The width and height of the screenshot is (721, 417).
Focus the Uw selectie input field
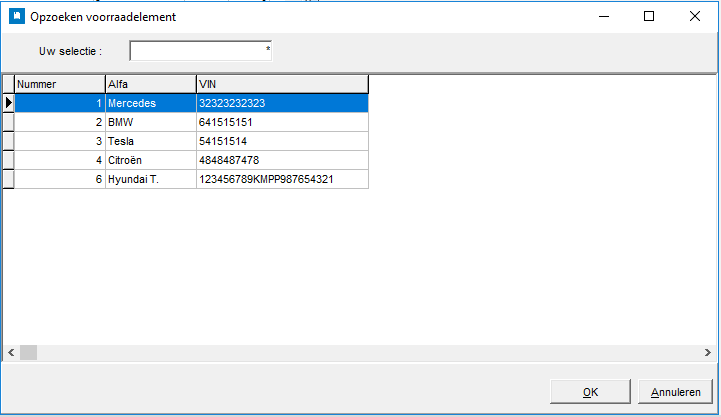point(200,50)
